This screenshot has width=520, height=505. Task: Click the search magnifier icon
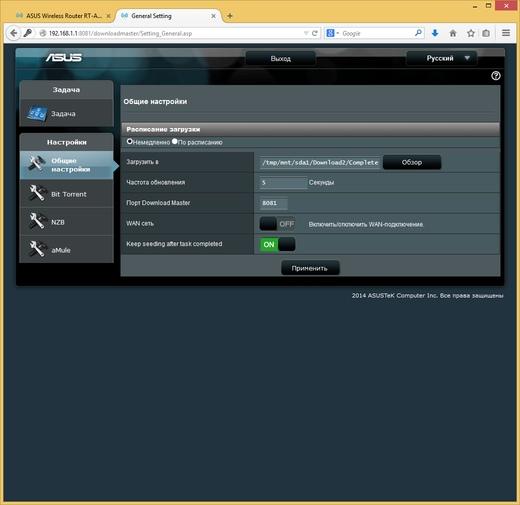pos(418,33)
